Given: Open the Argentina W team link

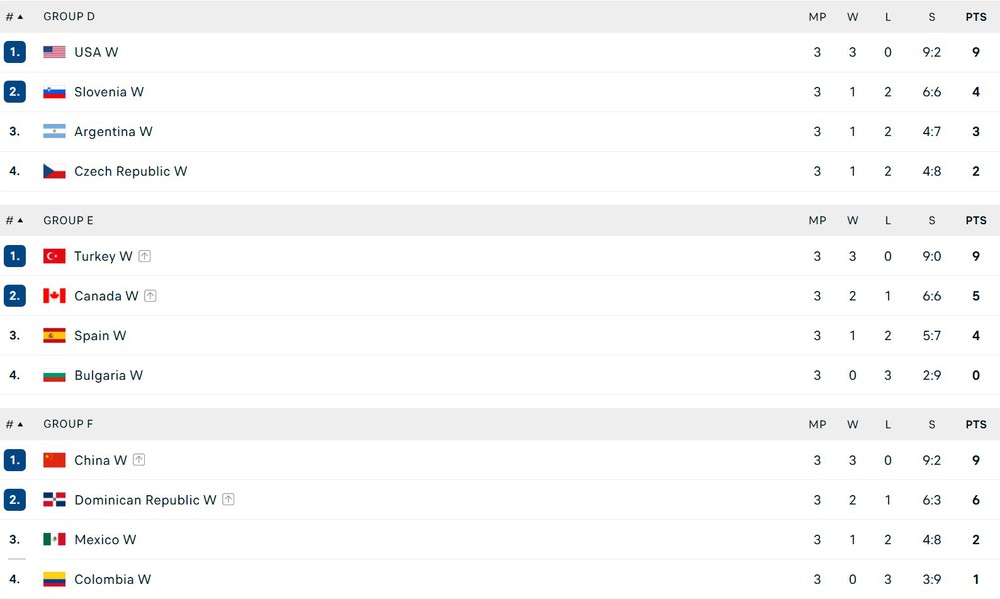Looking at the screenshot, I should pos(114,131).
